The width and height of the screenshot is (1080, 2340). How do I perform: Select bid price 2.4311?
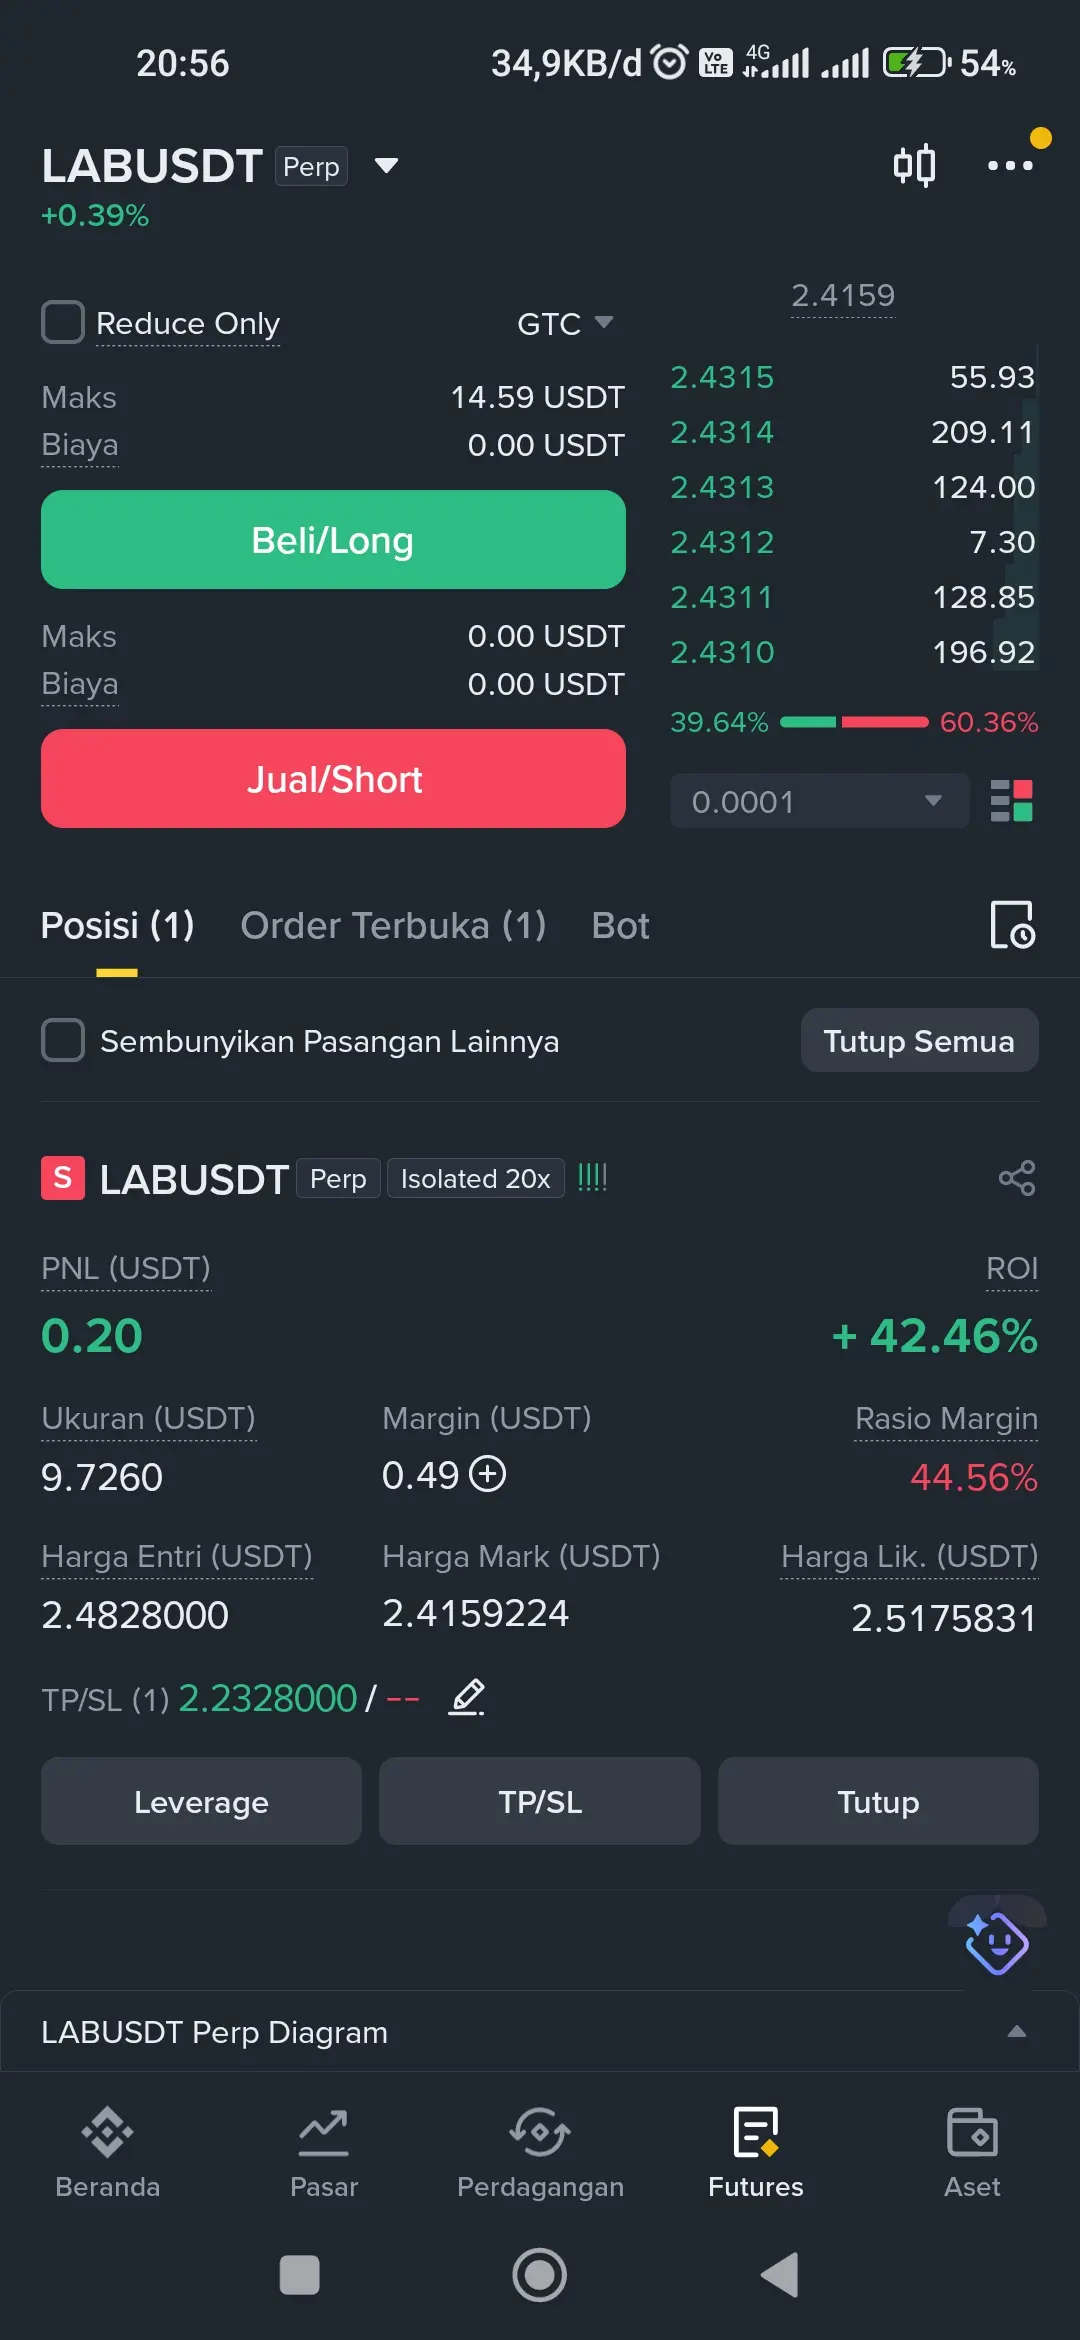pyautogui.click(x=722, y=597)
